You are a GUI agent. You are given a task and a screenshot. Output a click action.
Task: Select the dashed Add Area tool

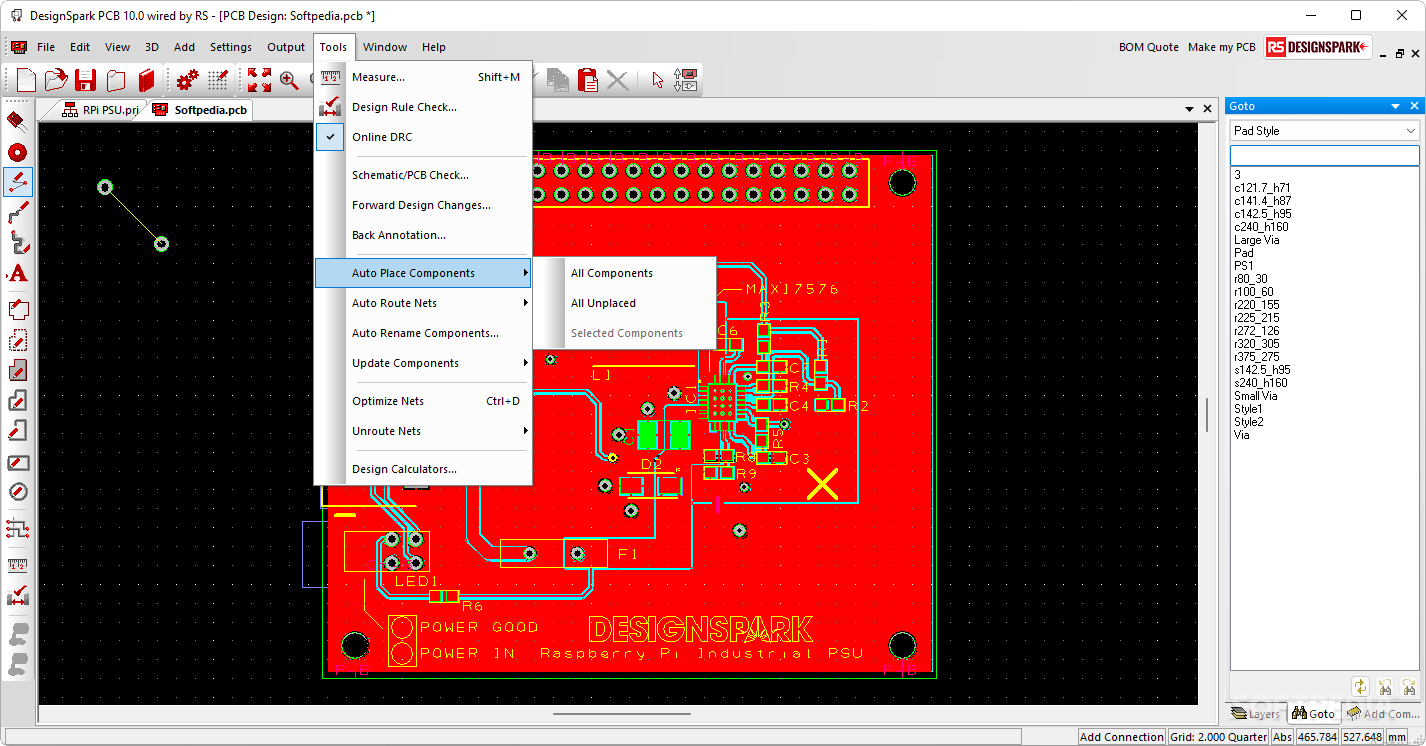coord(17,341)
